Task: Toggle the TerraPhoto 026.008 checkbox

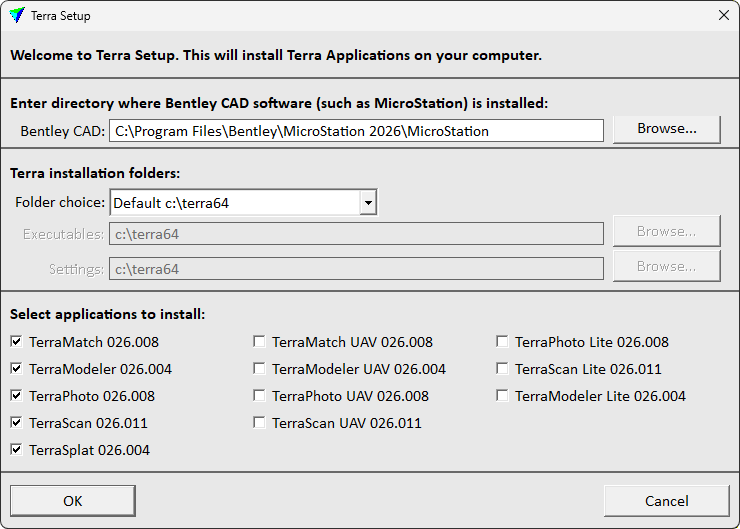Action: coord(17,395)
